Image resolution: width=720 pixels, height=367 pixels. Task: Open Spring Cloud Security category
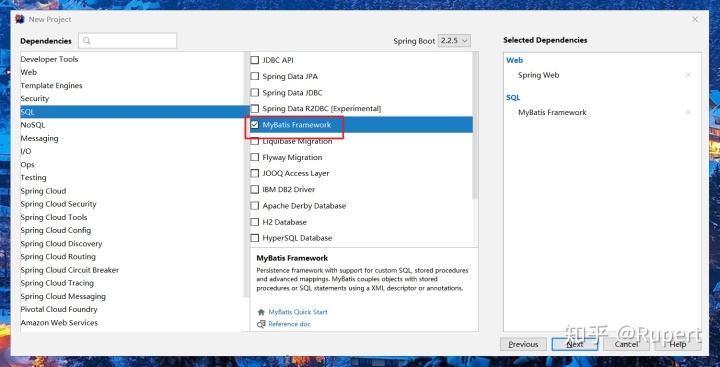(x=58, y=204)
